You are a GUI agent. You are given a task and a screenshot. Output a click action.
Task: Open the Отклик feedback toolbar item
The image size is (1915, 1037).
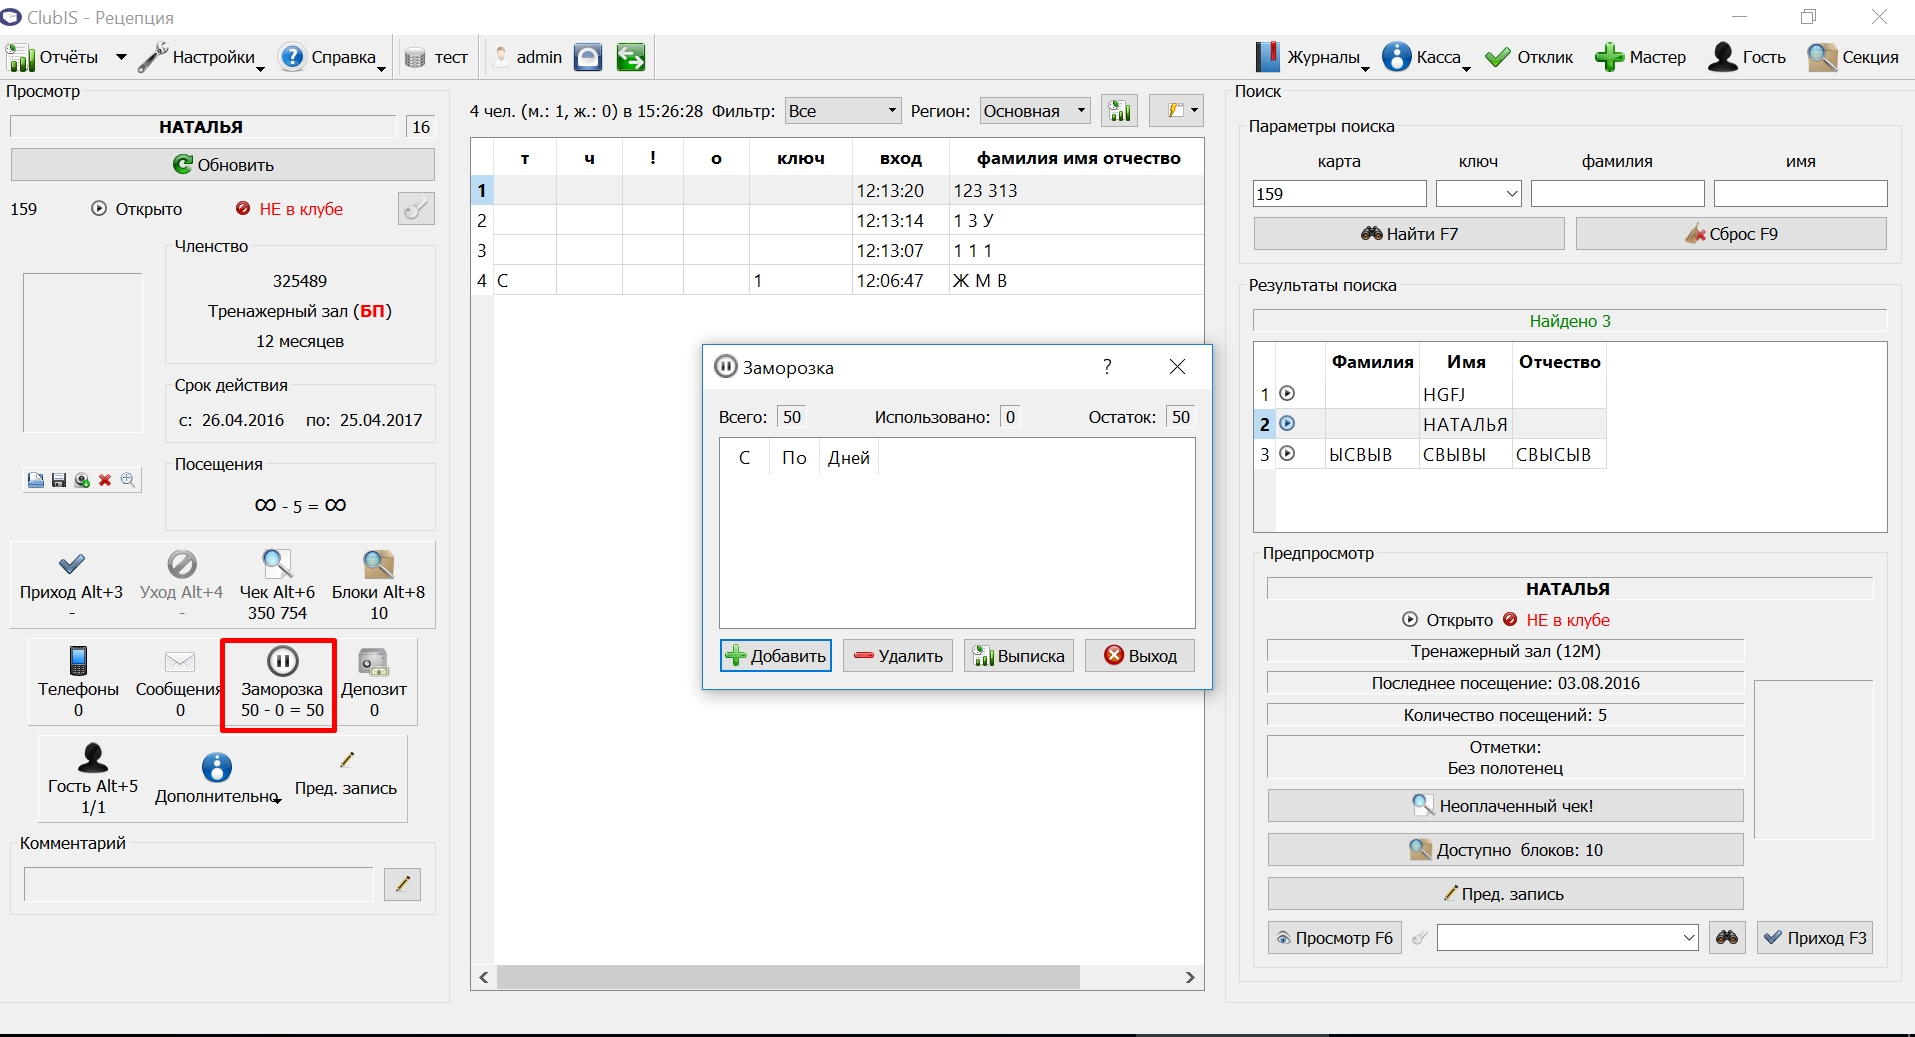pos(1530,58)
